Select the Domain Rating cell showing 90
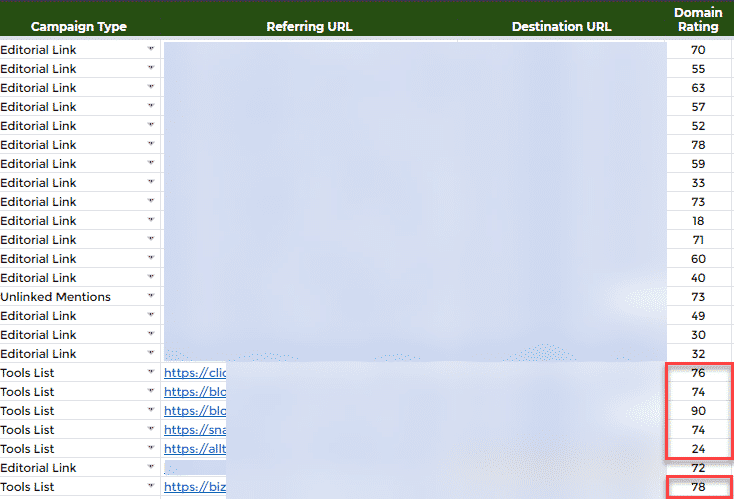734x499 pixels. pos(698,411)
